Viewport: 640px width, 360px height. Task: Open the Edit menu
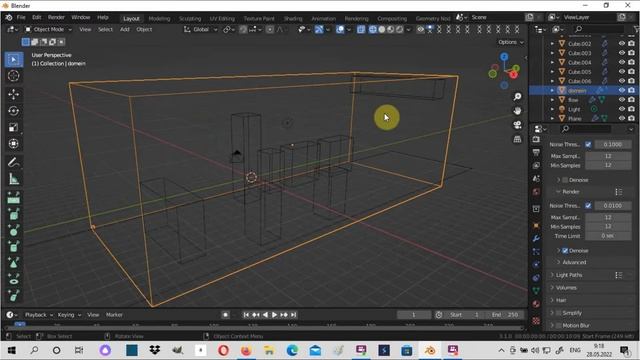[x=37, y=18]
